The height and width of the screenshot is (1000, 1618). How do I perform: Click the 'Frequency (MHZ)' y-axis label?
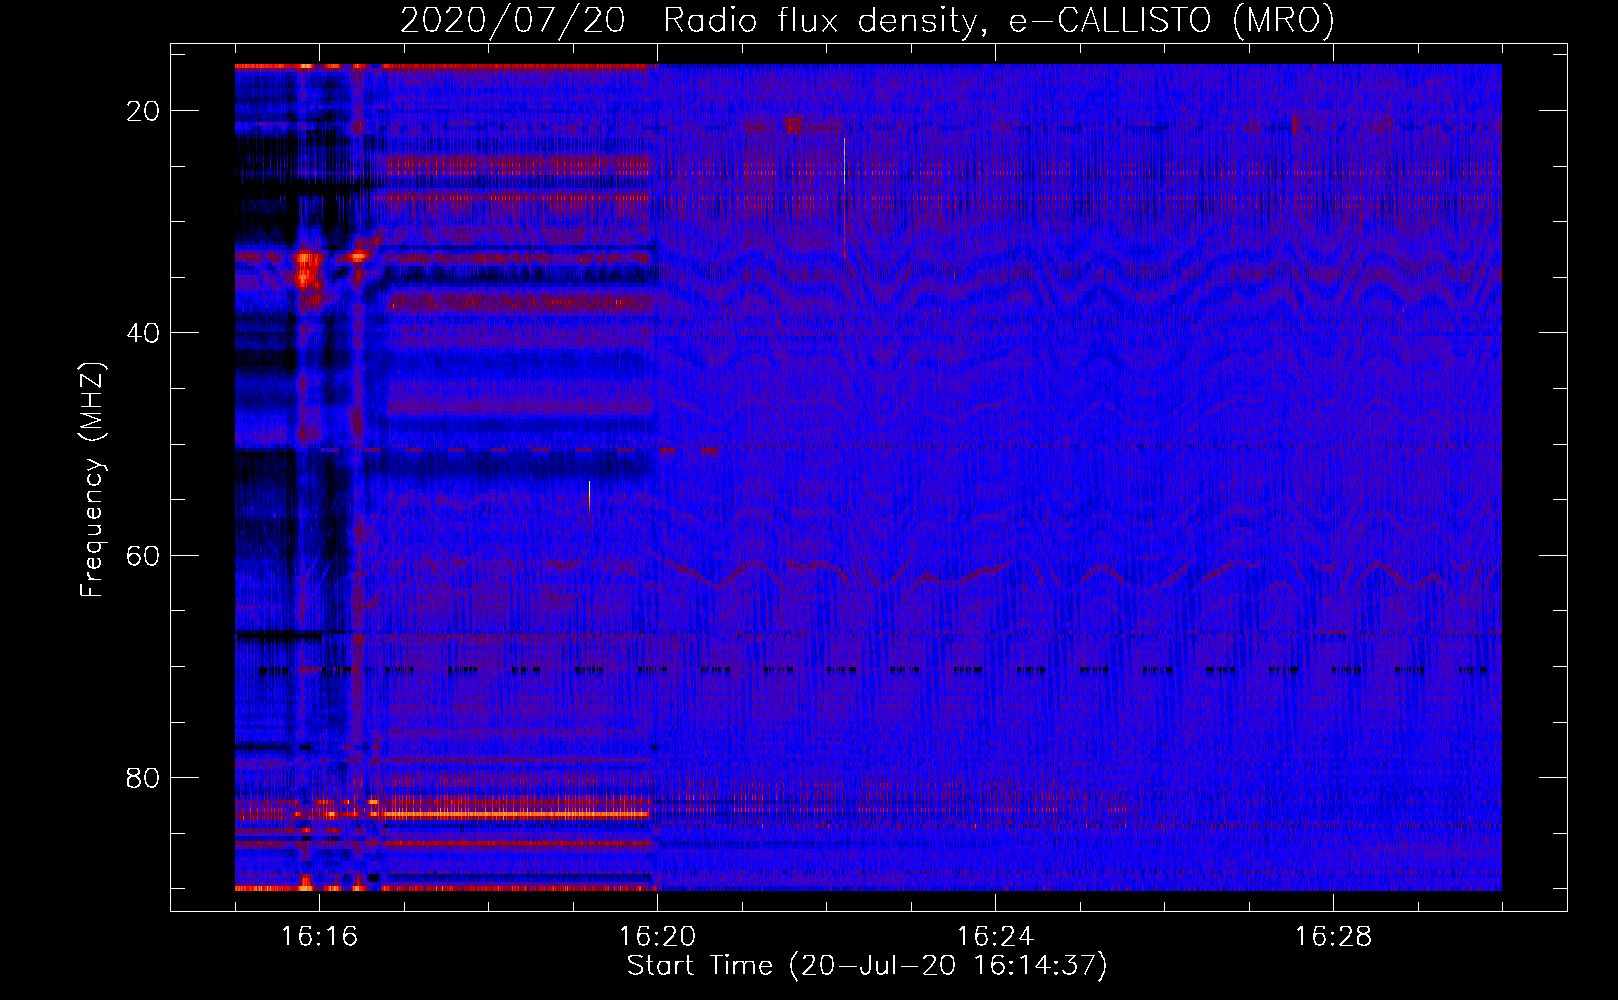coord(92,480)
